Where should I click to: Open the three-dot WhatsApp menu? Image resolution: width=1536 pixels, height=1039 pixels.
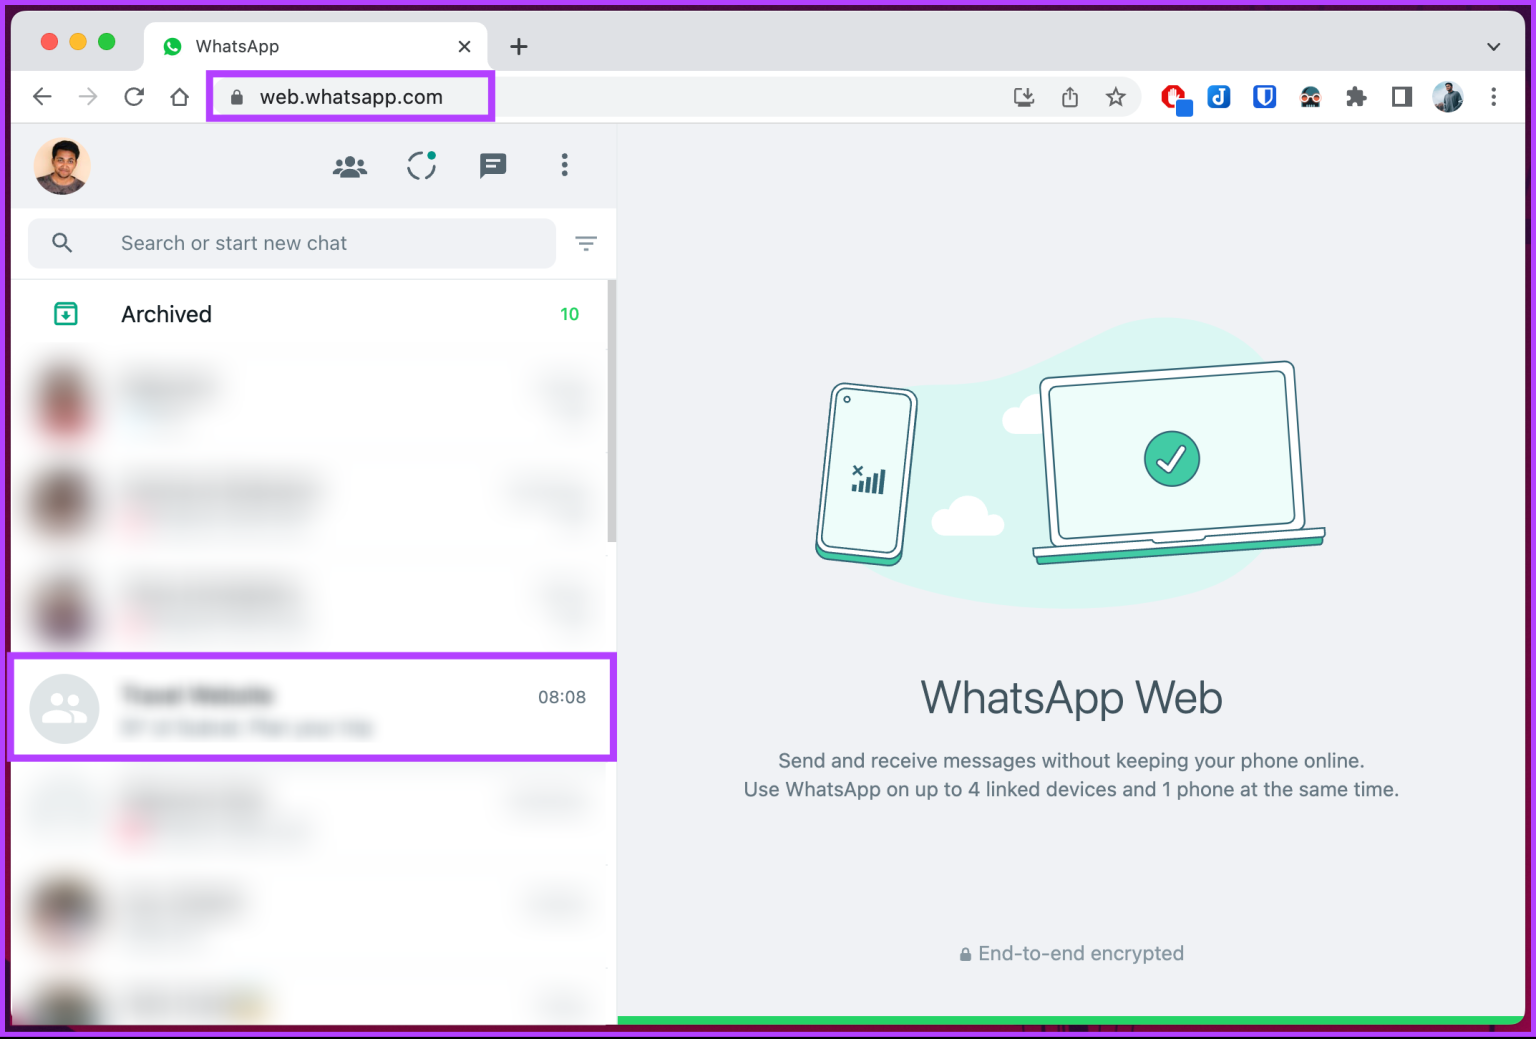565,165
